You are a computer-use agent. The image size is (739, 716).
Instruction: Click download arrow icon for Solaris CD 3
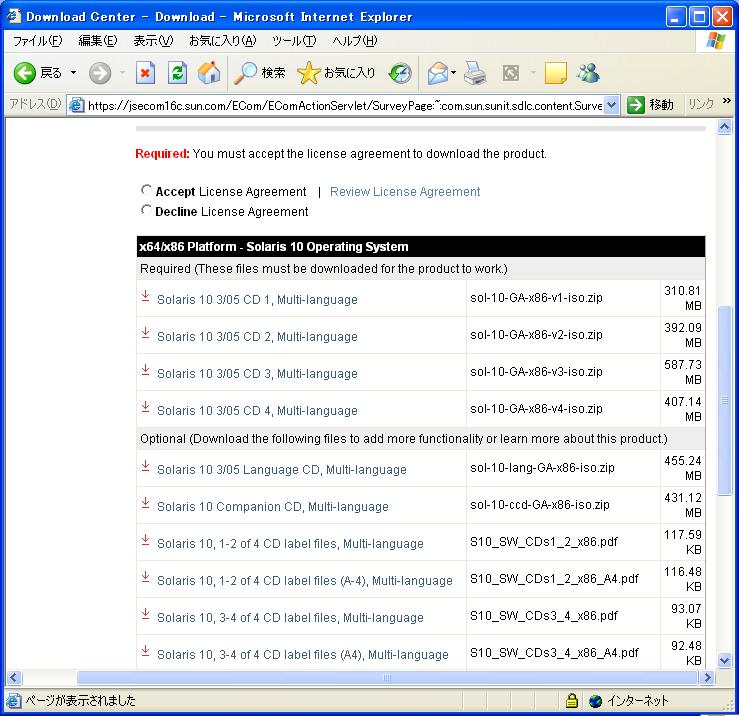(x=146, y=370)
